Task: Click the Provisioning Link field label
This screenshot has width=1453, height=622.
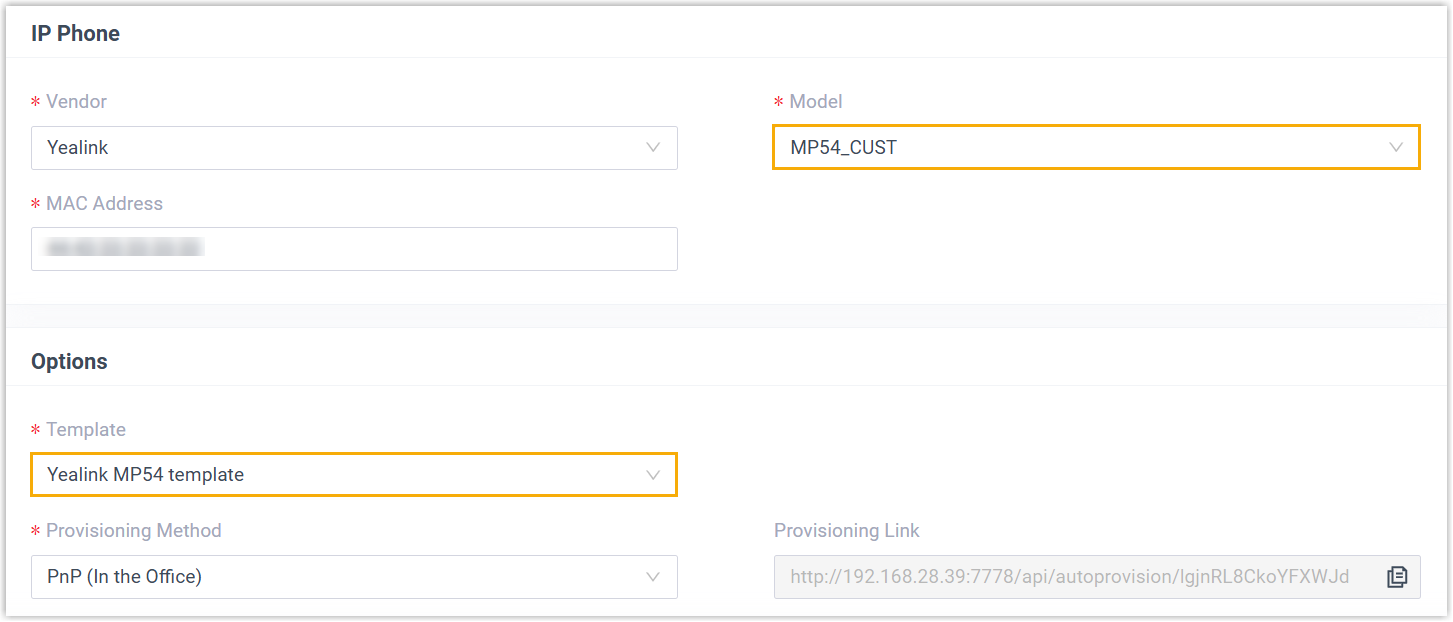Action: coord(846,530)
